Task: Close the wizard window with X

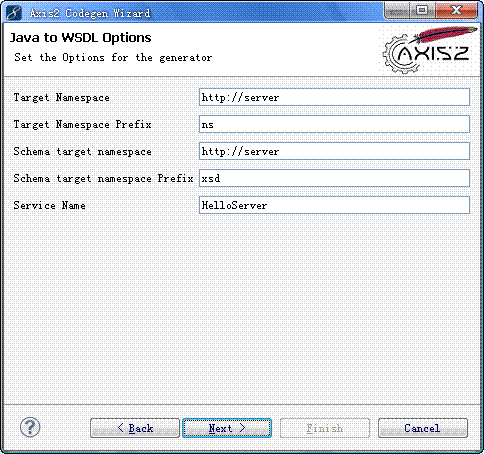Action: [456, 11]
